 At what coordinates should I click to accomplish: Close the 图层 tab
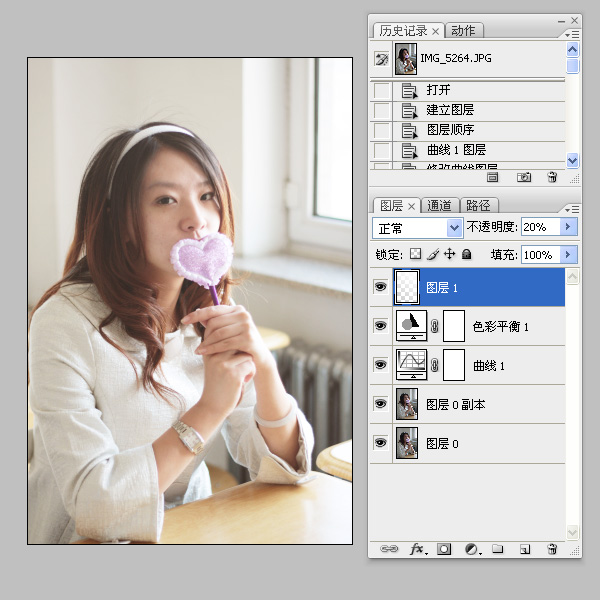[411, 207]
